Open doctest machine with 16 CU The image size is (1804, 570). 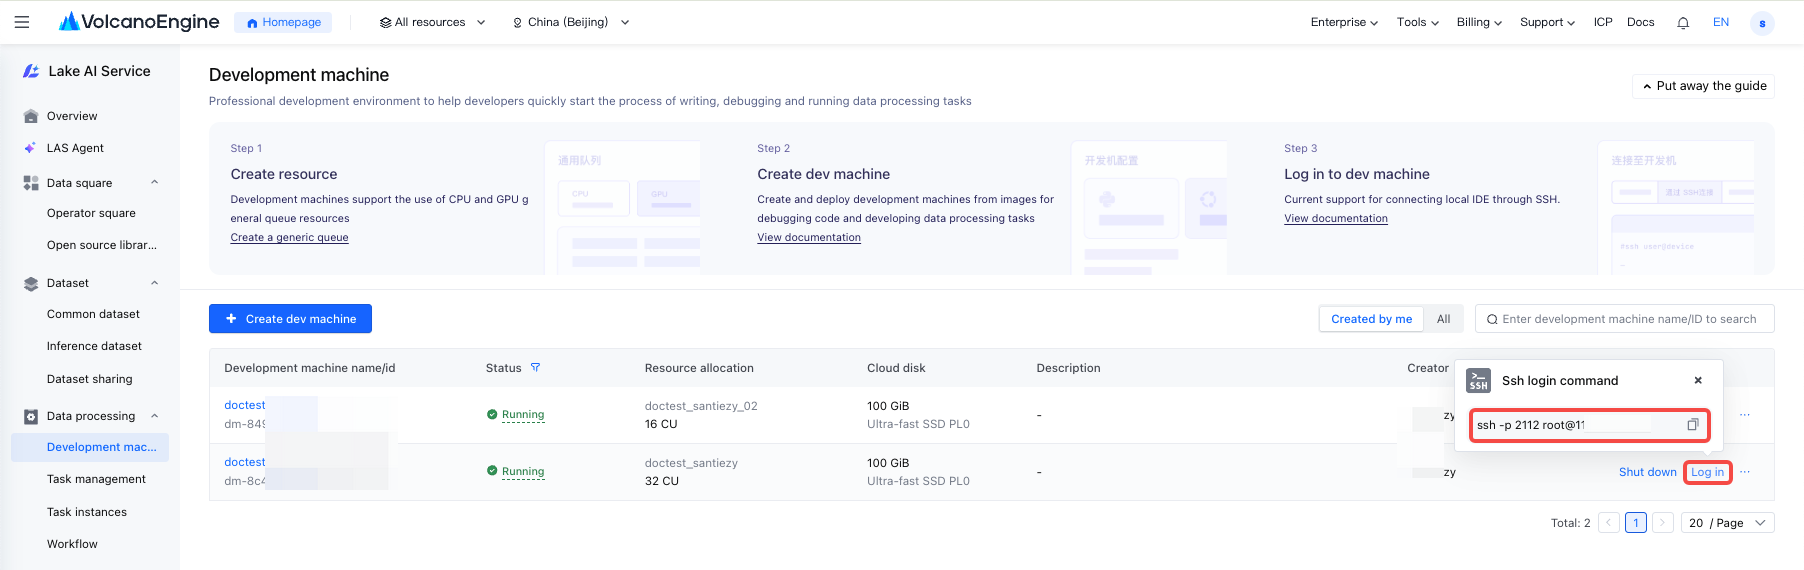tap(244, 405)
